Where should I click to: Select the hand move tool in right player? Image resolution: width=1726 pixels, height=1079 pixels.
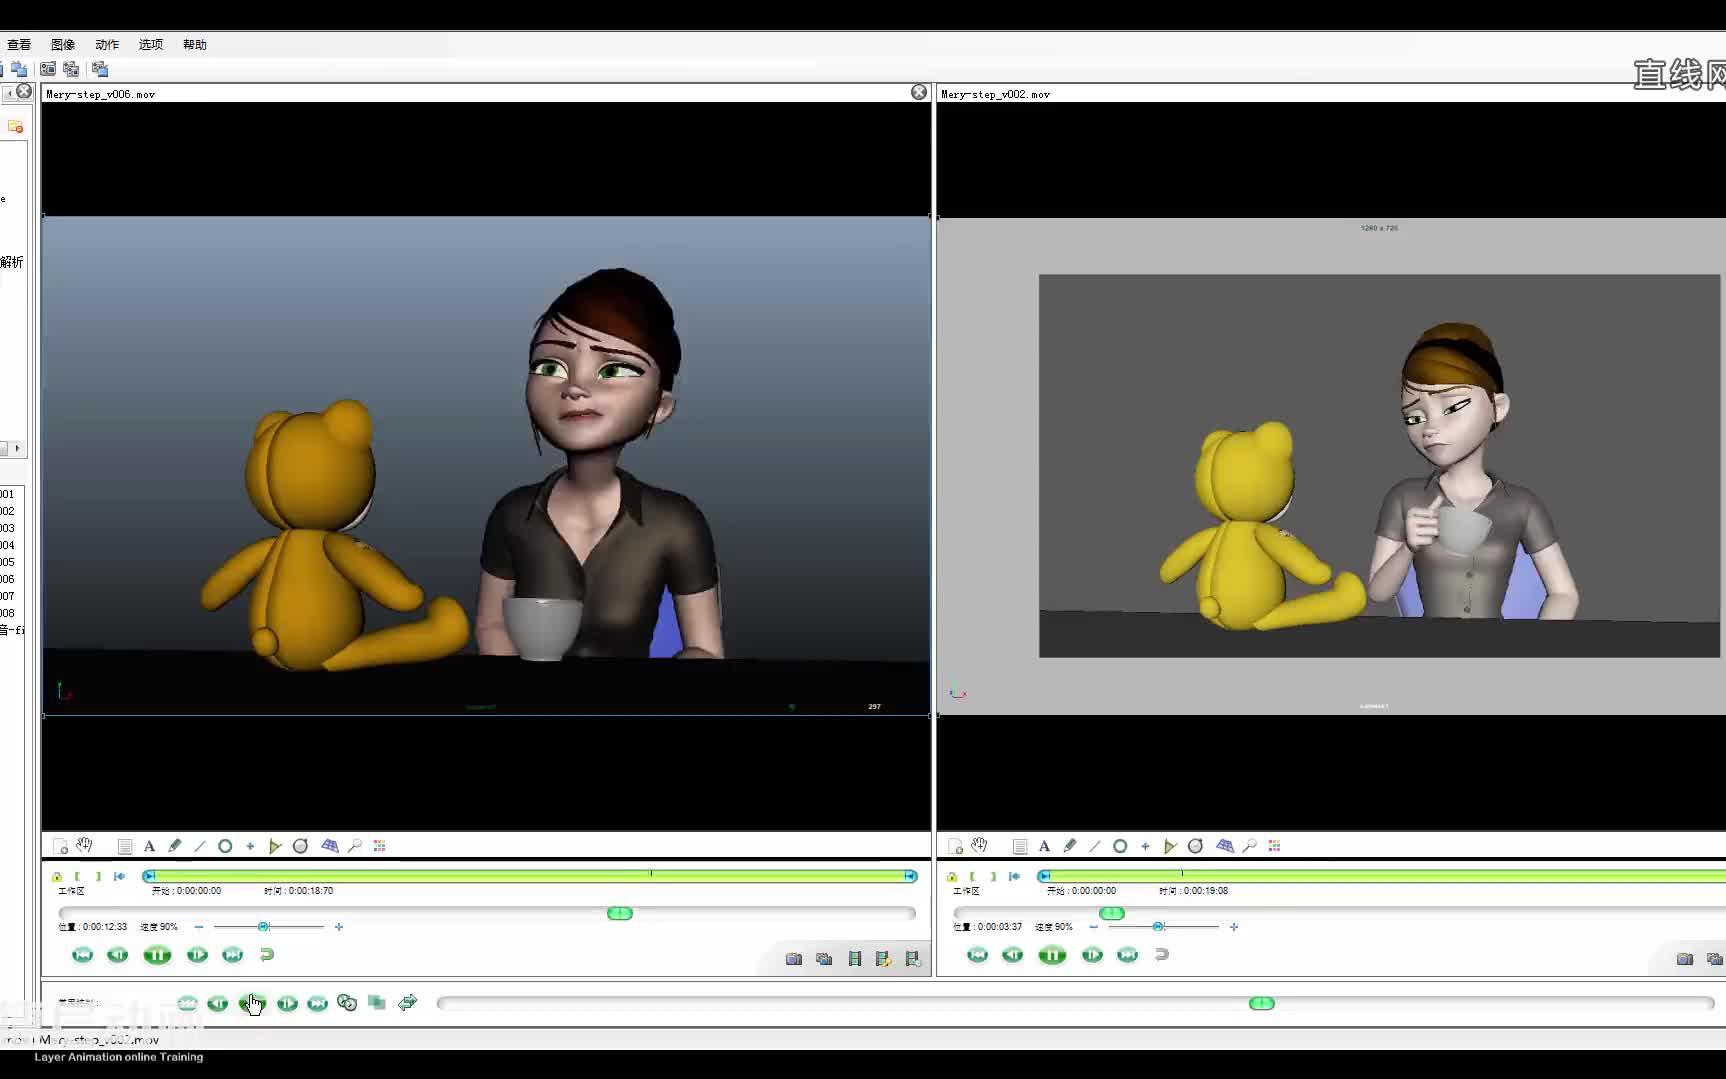pyautogui.click(x=979, y=846)
